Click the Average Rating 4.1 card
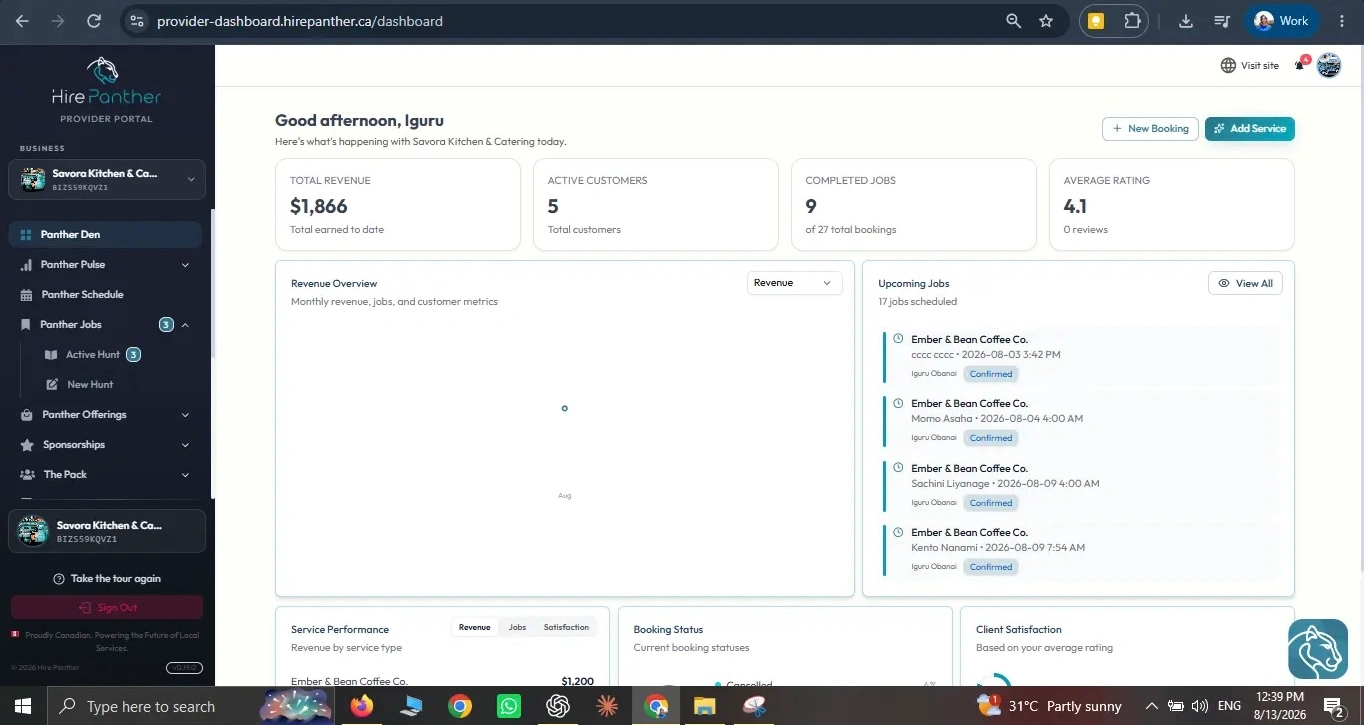This screenshot has width=1364, height=725. click(1172, 204)
